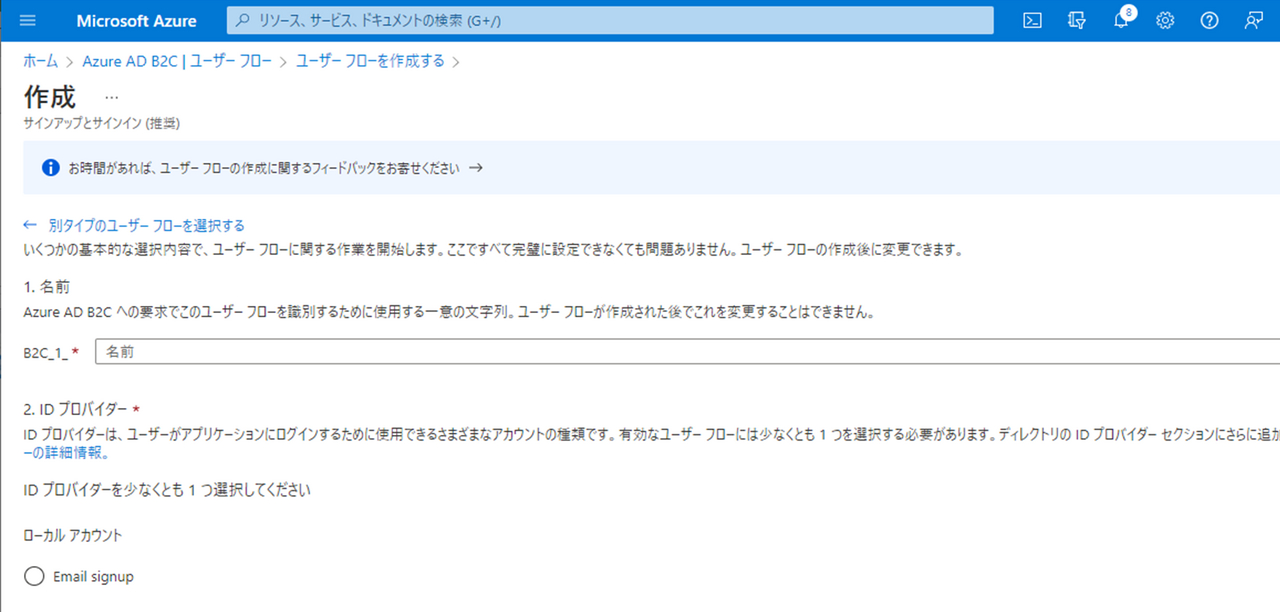Go to the Microsoft Azure home logo
Image resolution: width=1280 pixels, height=612 pixels.
(x=136, y=21)
